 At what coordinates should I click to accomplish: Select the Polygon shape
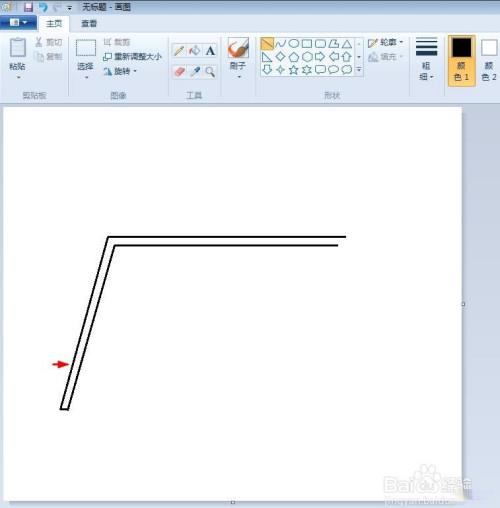tap(334, 44)
